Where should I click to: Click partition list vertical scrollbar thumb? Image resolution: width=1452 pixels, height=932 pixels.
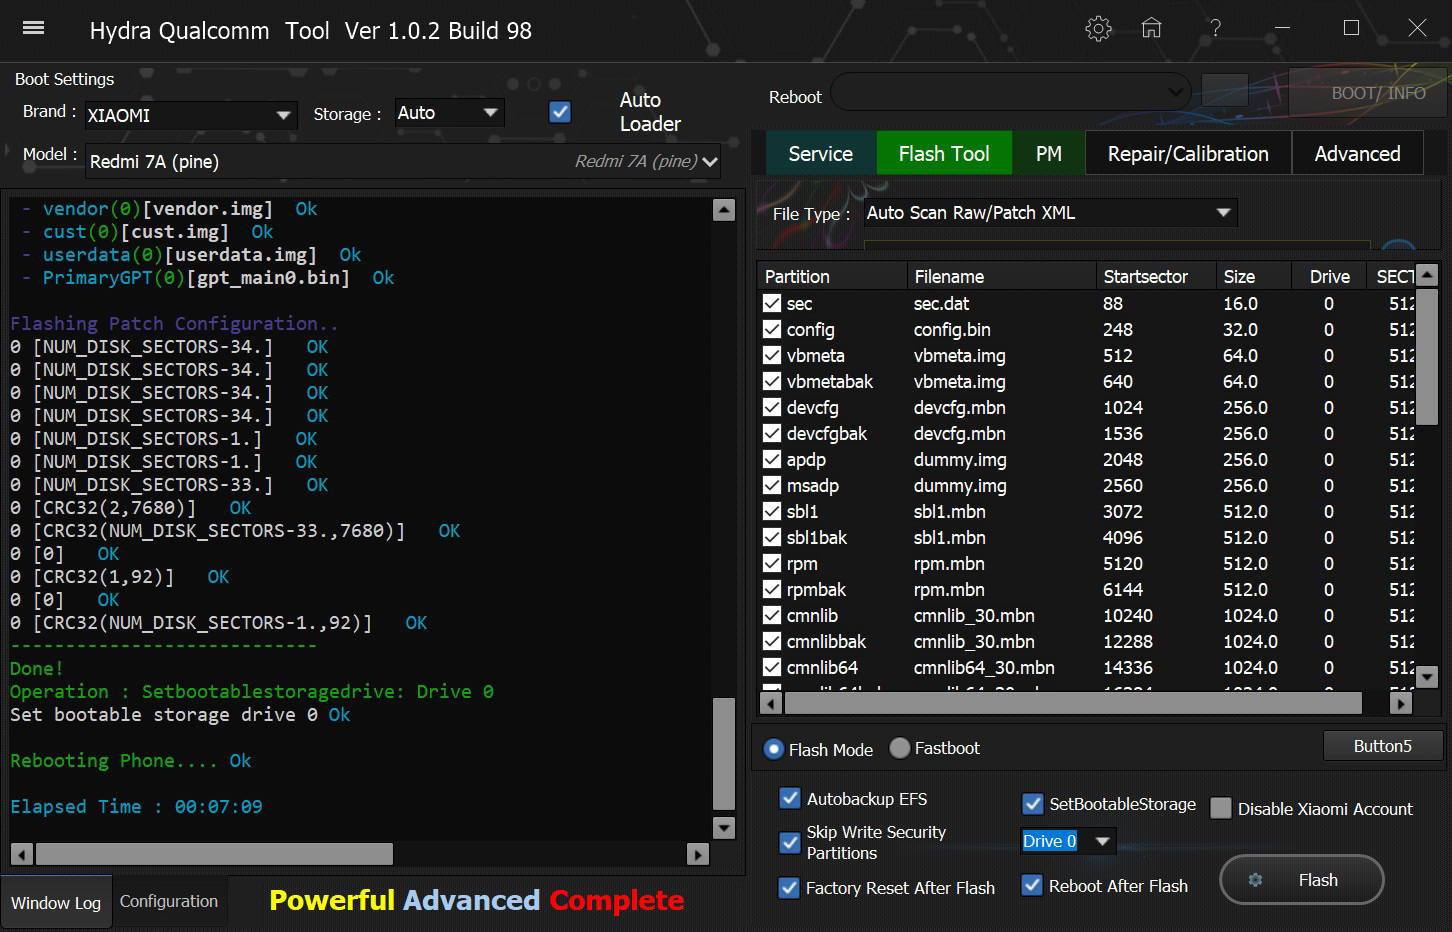[1427, 357]
